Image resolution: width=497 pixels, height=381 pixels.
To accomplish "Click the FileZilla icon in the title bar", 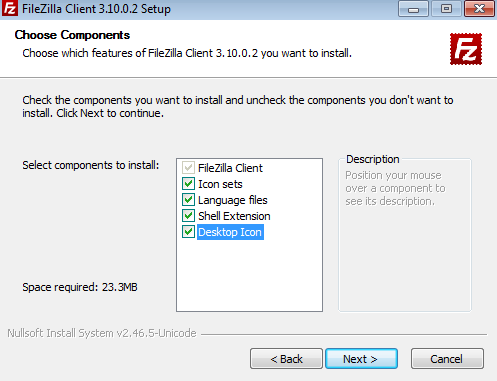I will [x=9, y=8].
